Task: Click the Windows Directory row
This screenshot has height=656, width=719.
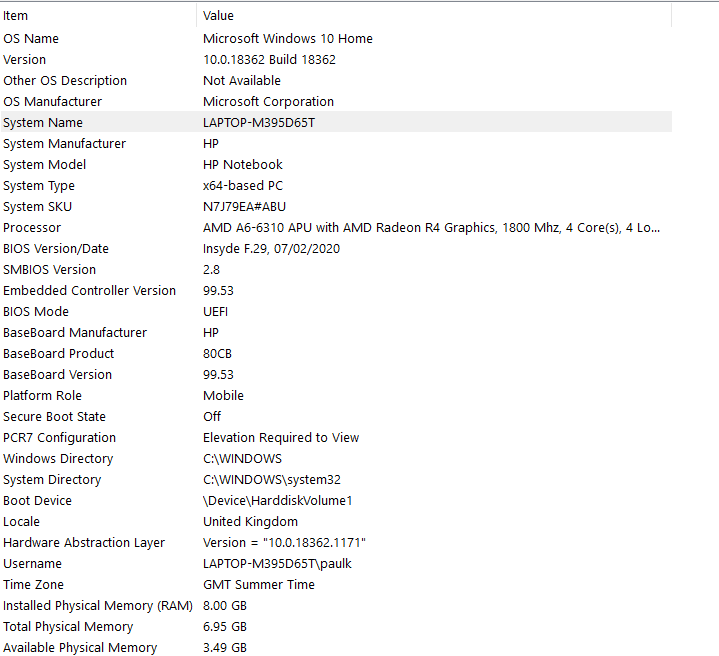Action: (336, 458)
